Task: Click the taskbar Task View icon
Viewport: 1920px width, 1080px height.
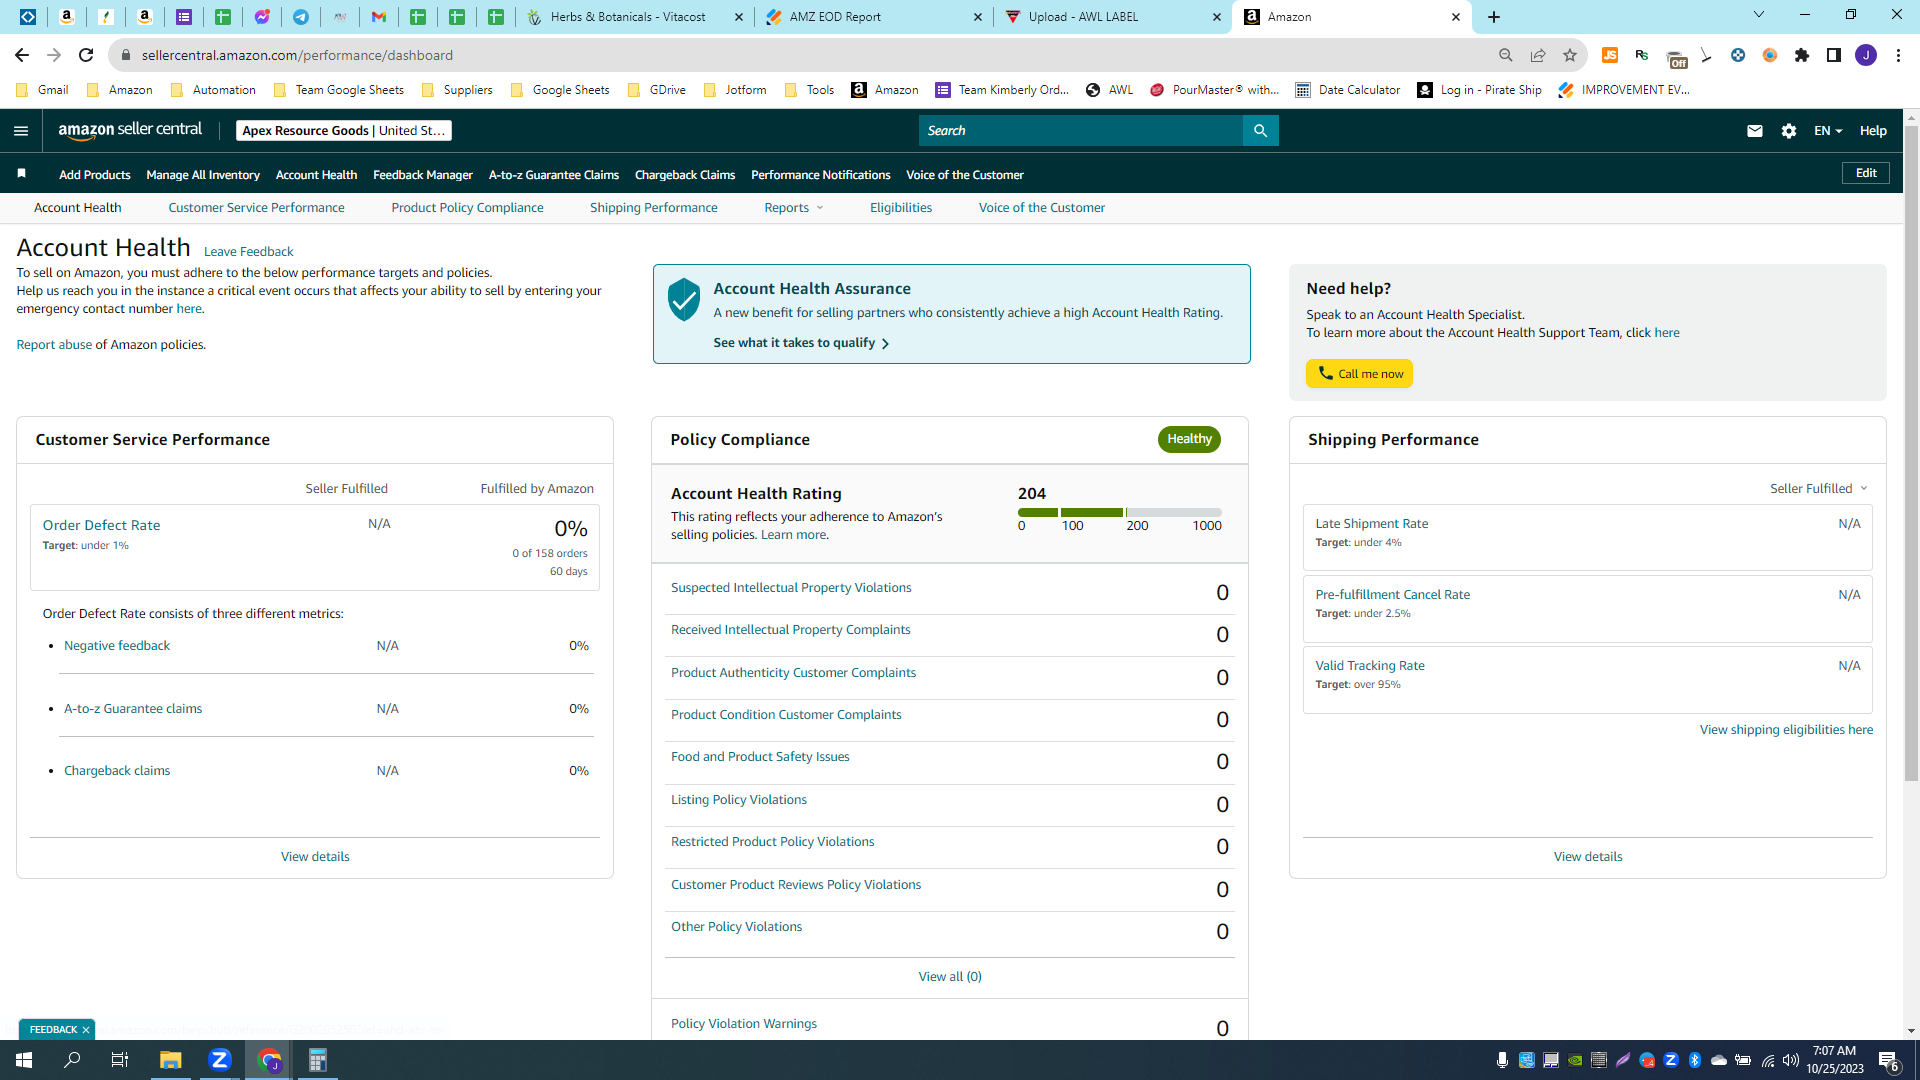Action: tap(120, 1060)
